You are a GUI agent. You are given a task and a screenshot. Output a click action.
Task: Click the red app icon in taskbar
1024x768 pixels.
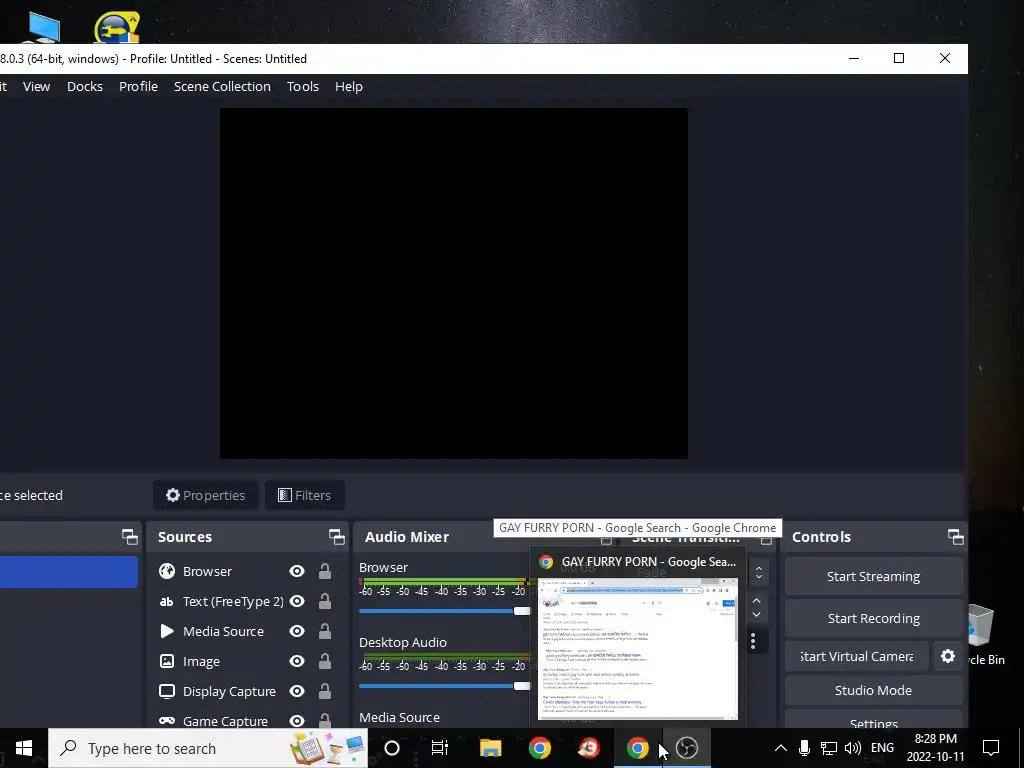[588, 748]
